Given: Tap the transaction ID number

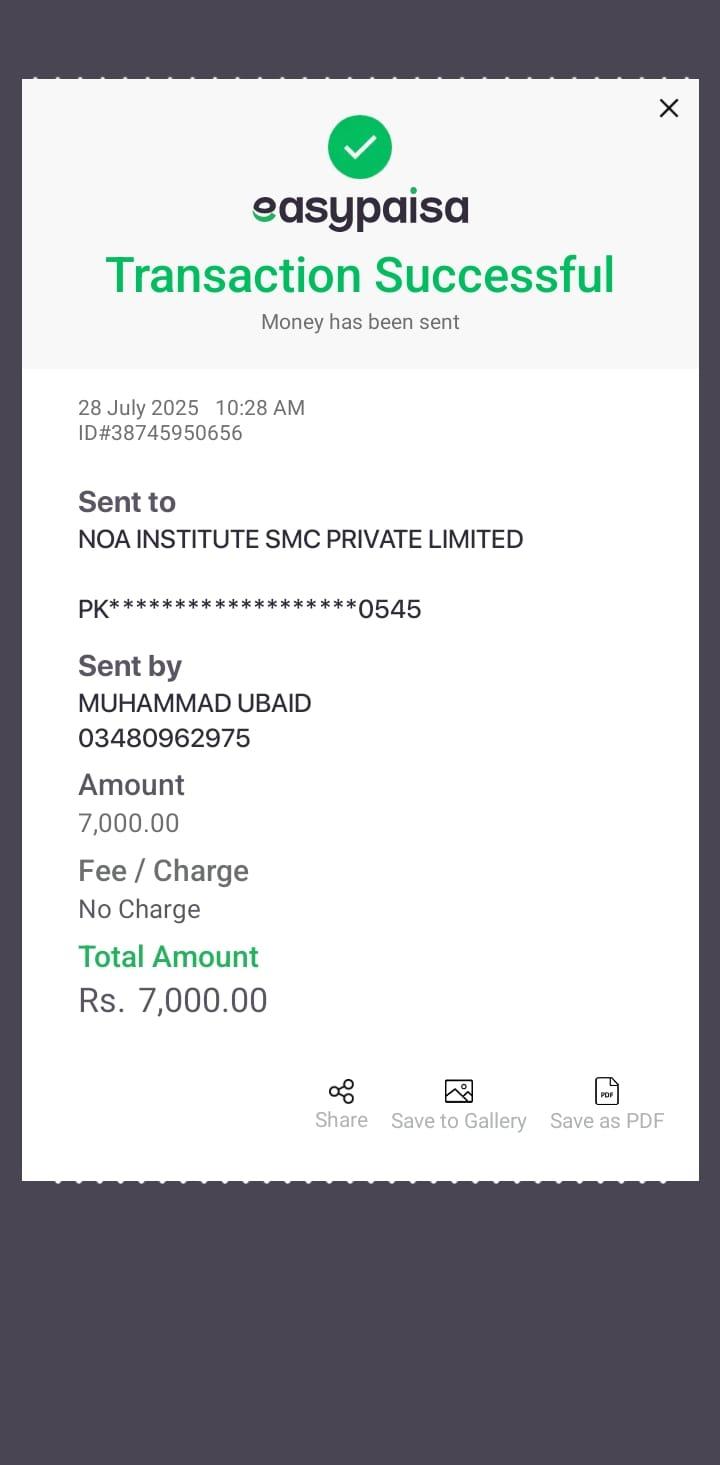Looking at the screenshot, I should pos(160,433).
